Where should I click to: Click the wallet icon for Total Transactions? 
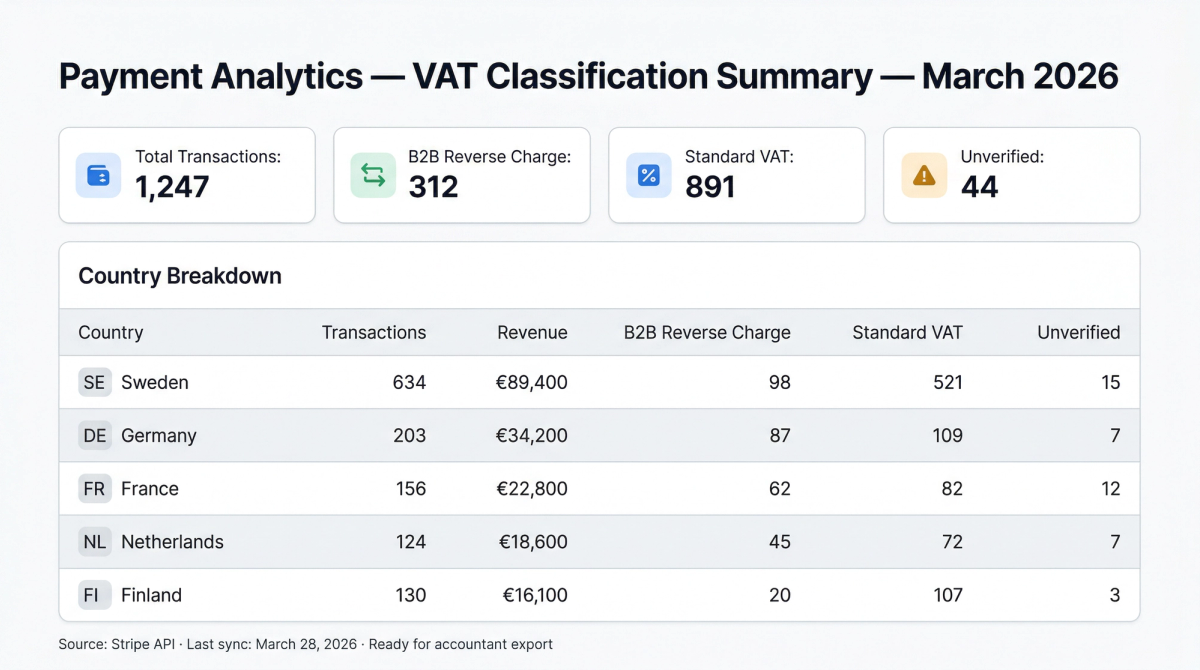tap(98, 175)
